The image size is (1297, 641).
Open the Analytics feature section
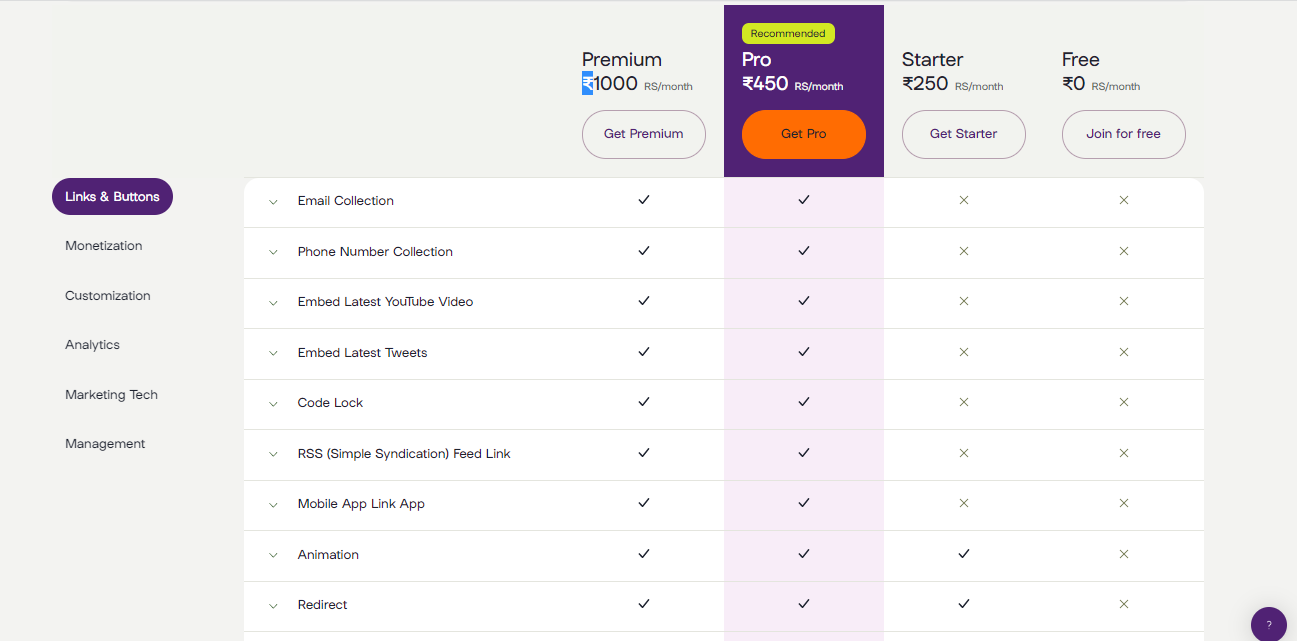point(93,345)
